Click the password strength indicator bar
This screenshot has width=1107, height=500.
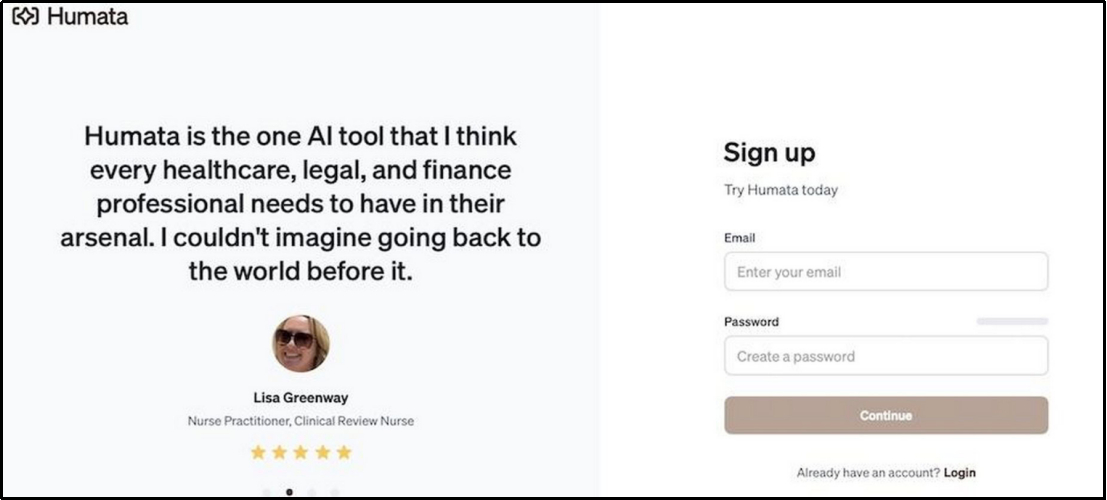1012,322
